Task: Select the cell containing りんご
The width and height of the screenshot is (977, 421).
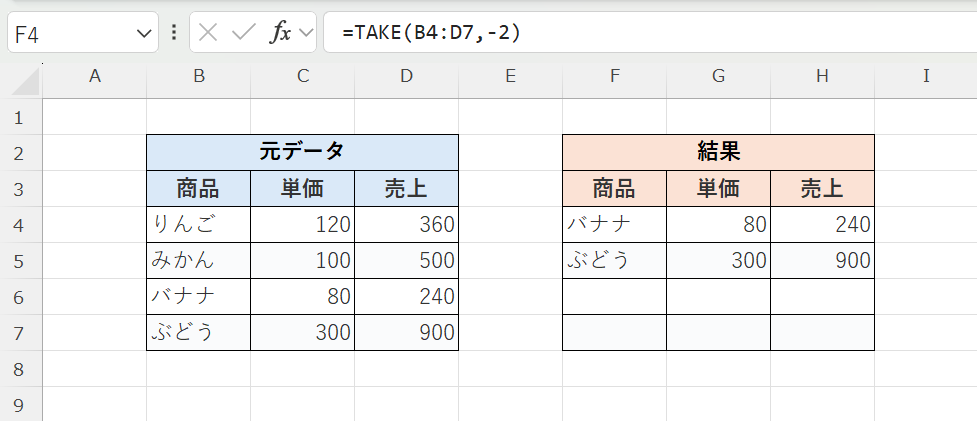Action: pos(198,225)
